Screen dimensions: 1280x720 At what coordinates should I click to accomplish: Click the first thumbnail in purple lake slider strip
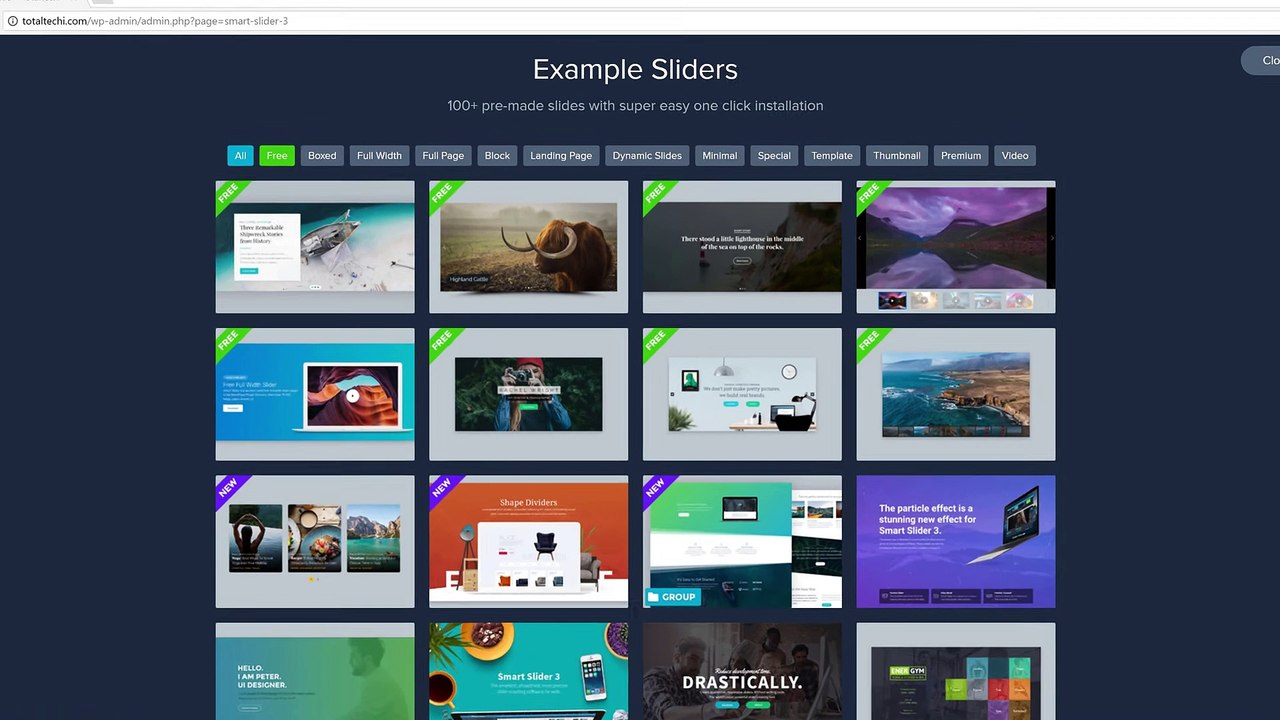coord(892,300)
